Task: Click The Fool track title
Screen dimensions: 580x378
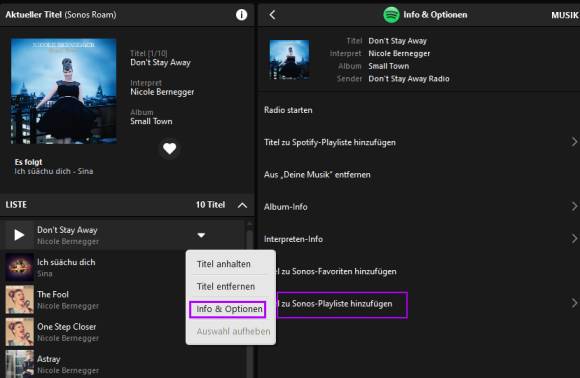Action: (53, 295)
